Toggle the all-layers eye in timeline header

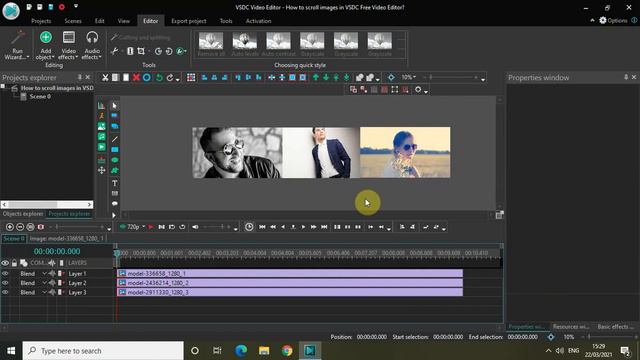point(5,263)
